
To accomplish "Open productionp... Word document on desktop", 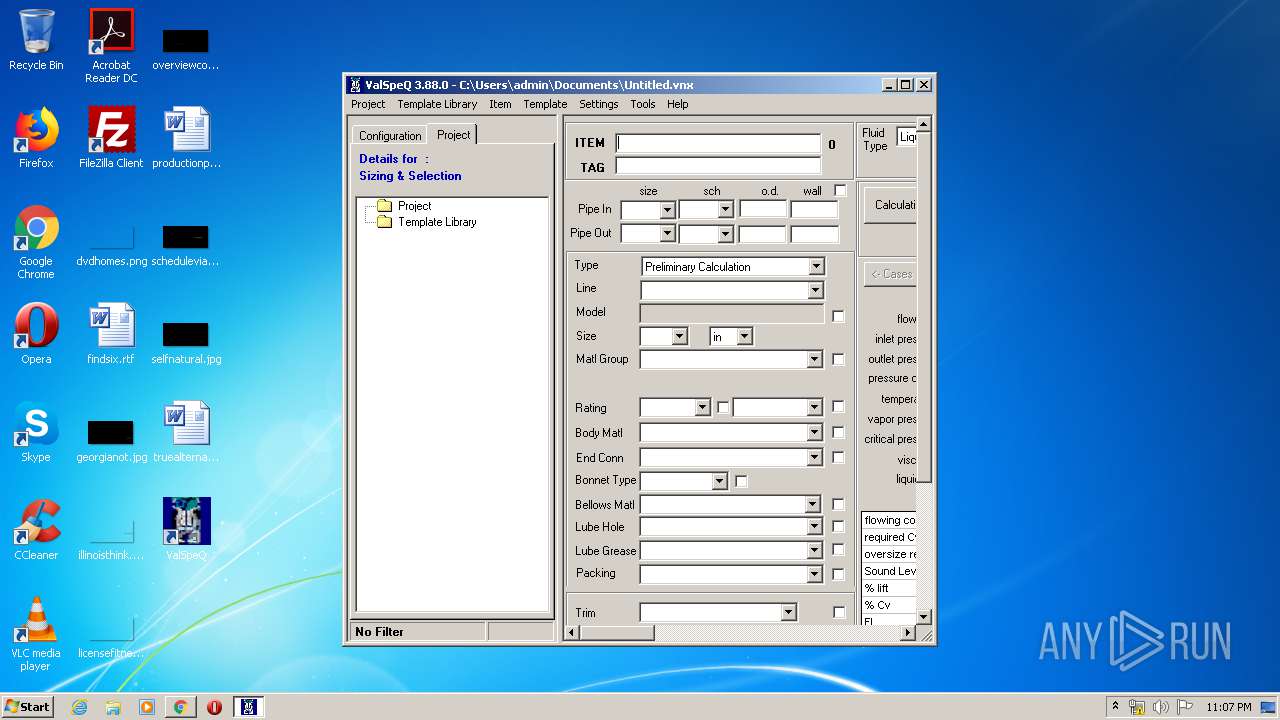I will point(186,138).
